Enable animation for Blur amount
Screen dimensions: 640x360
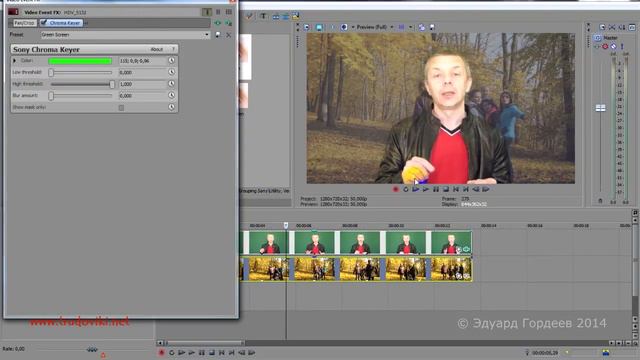click(171, 95)
